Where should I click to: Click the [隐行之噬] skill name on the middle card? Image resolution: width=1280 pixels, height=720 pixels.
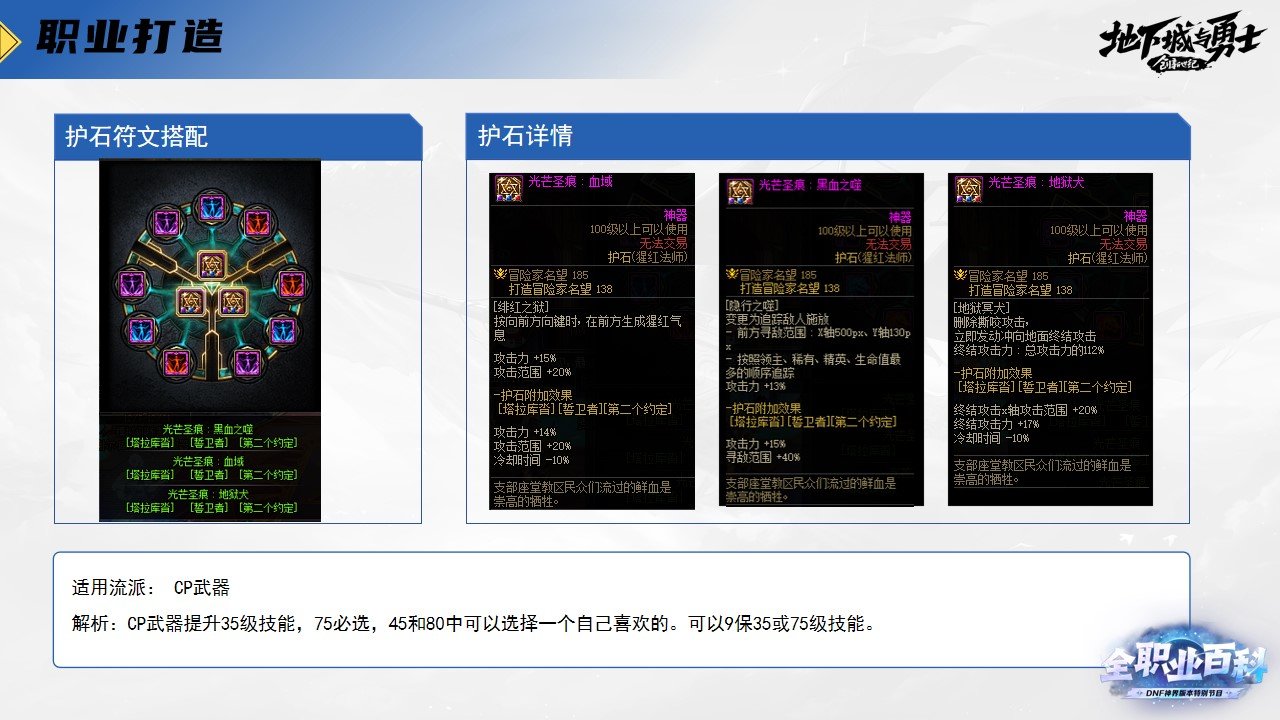pyautogui.click(x=753, y=304)
